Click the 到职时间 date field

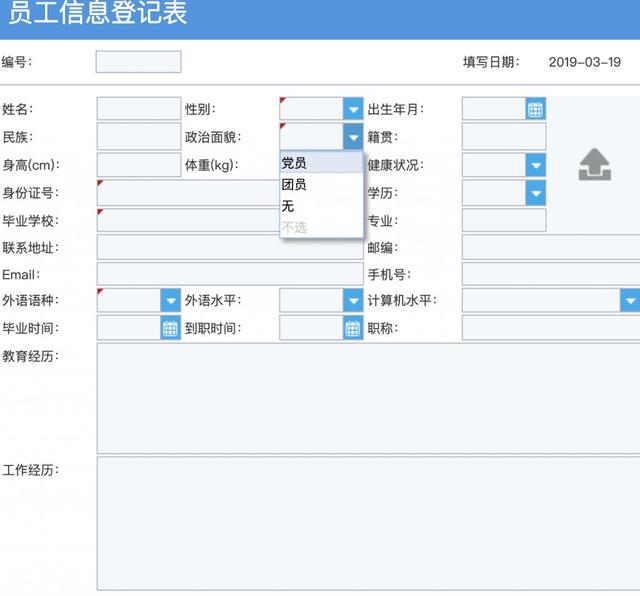pyautogui.click(x=311, y=328)
